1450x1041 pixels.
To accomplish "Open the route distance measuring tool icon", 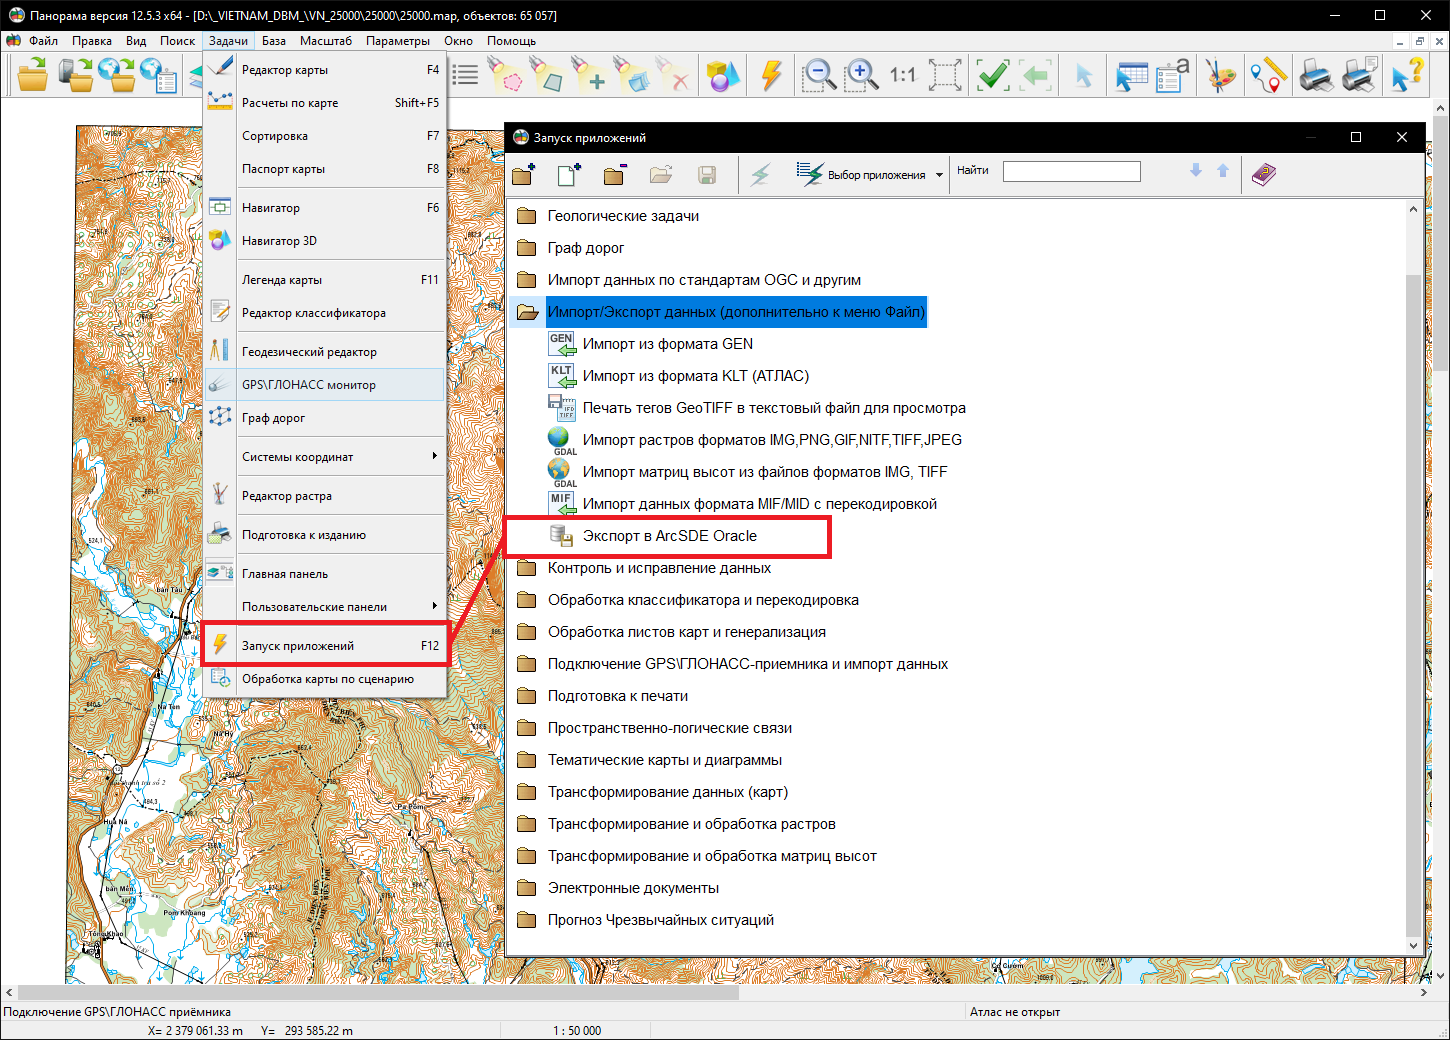I will [x=1267, y=75].
